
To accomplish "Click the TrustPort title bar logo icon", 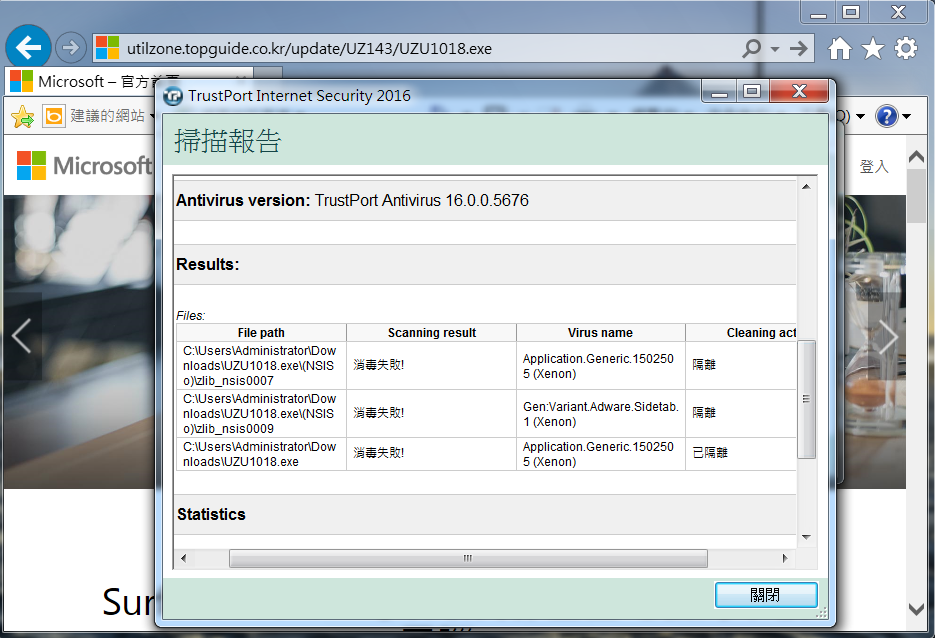I will (x=173, y=95).
